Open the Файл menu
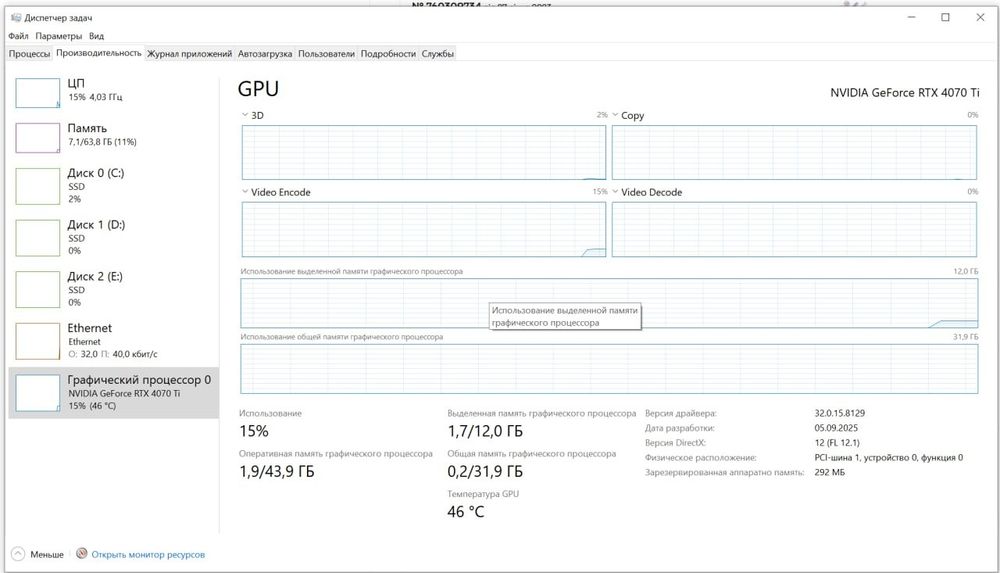Image resolution: width=1000 pixels, height=573 pixels. [18, 36]
